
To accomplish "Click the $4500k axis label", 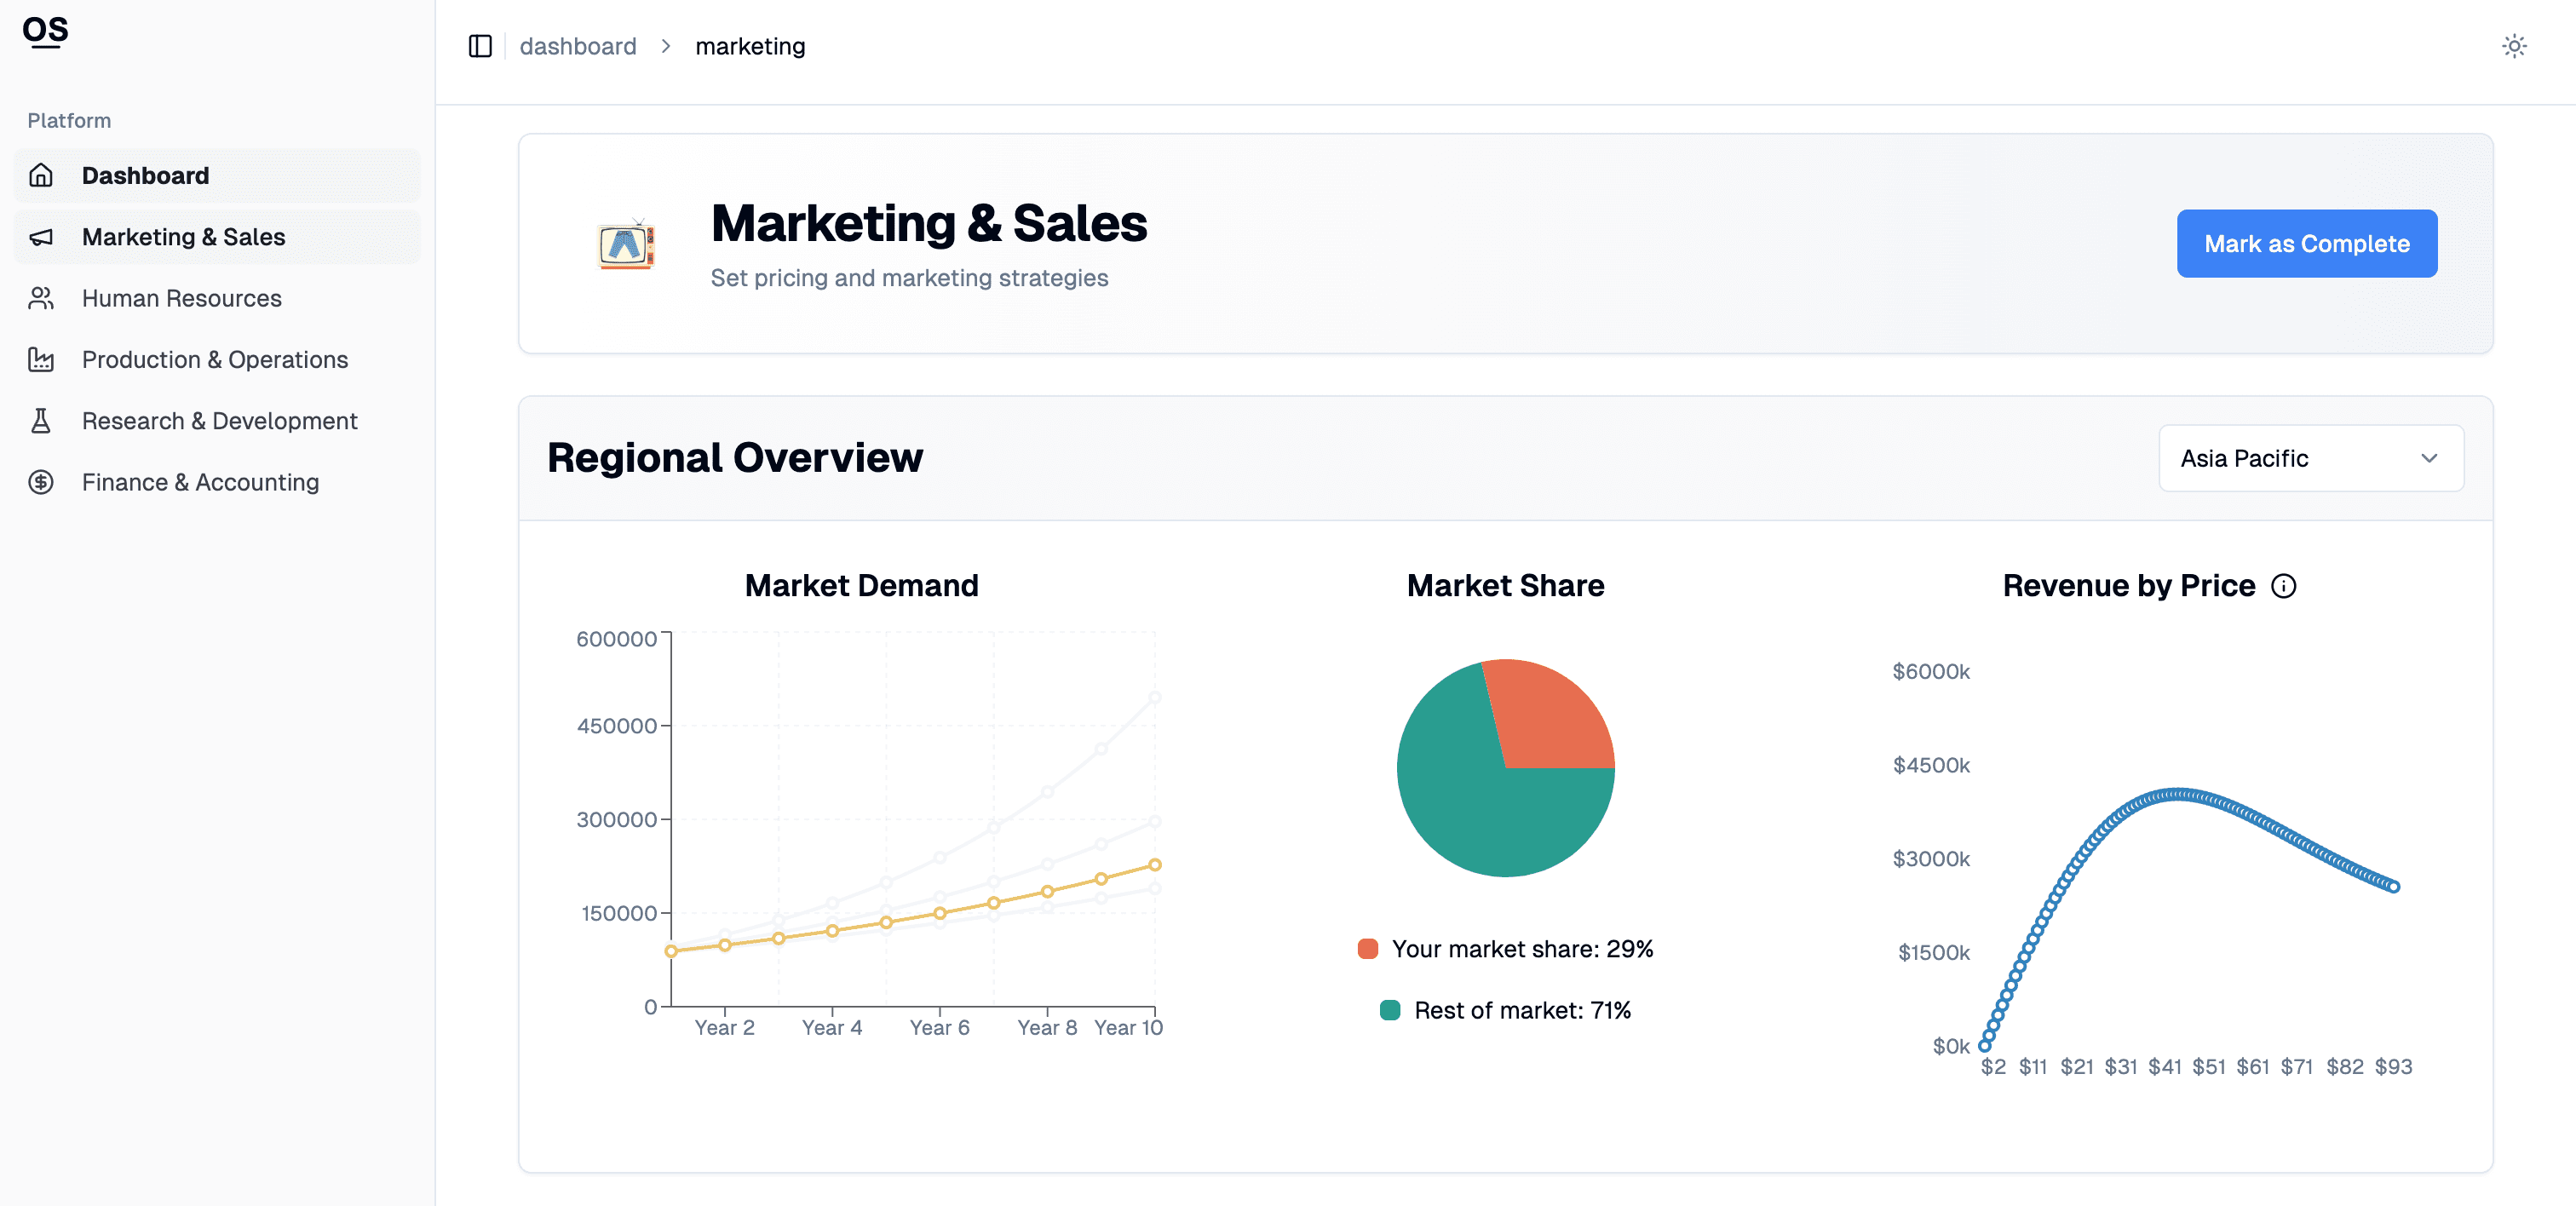I will 1930,765.
